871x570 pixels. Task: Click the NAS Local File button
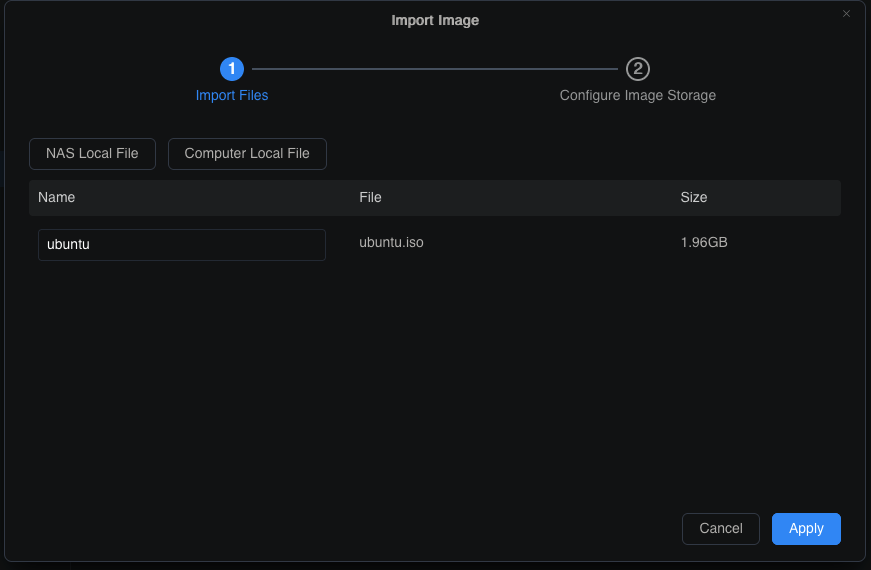coord(92,154)
